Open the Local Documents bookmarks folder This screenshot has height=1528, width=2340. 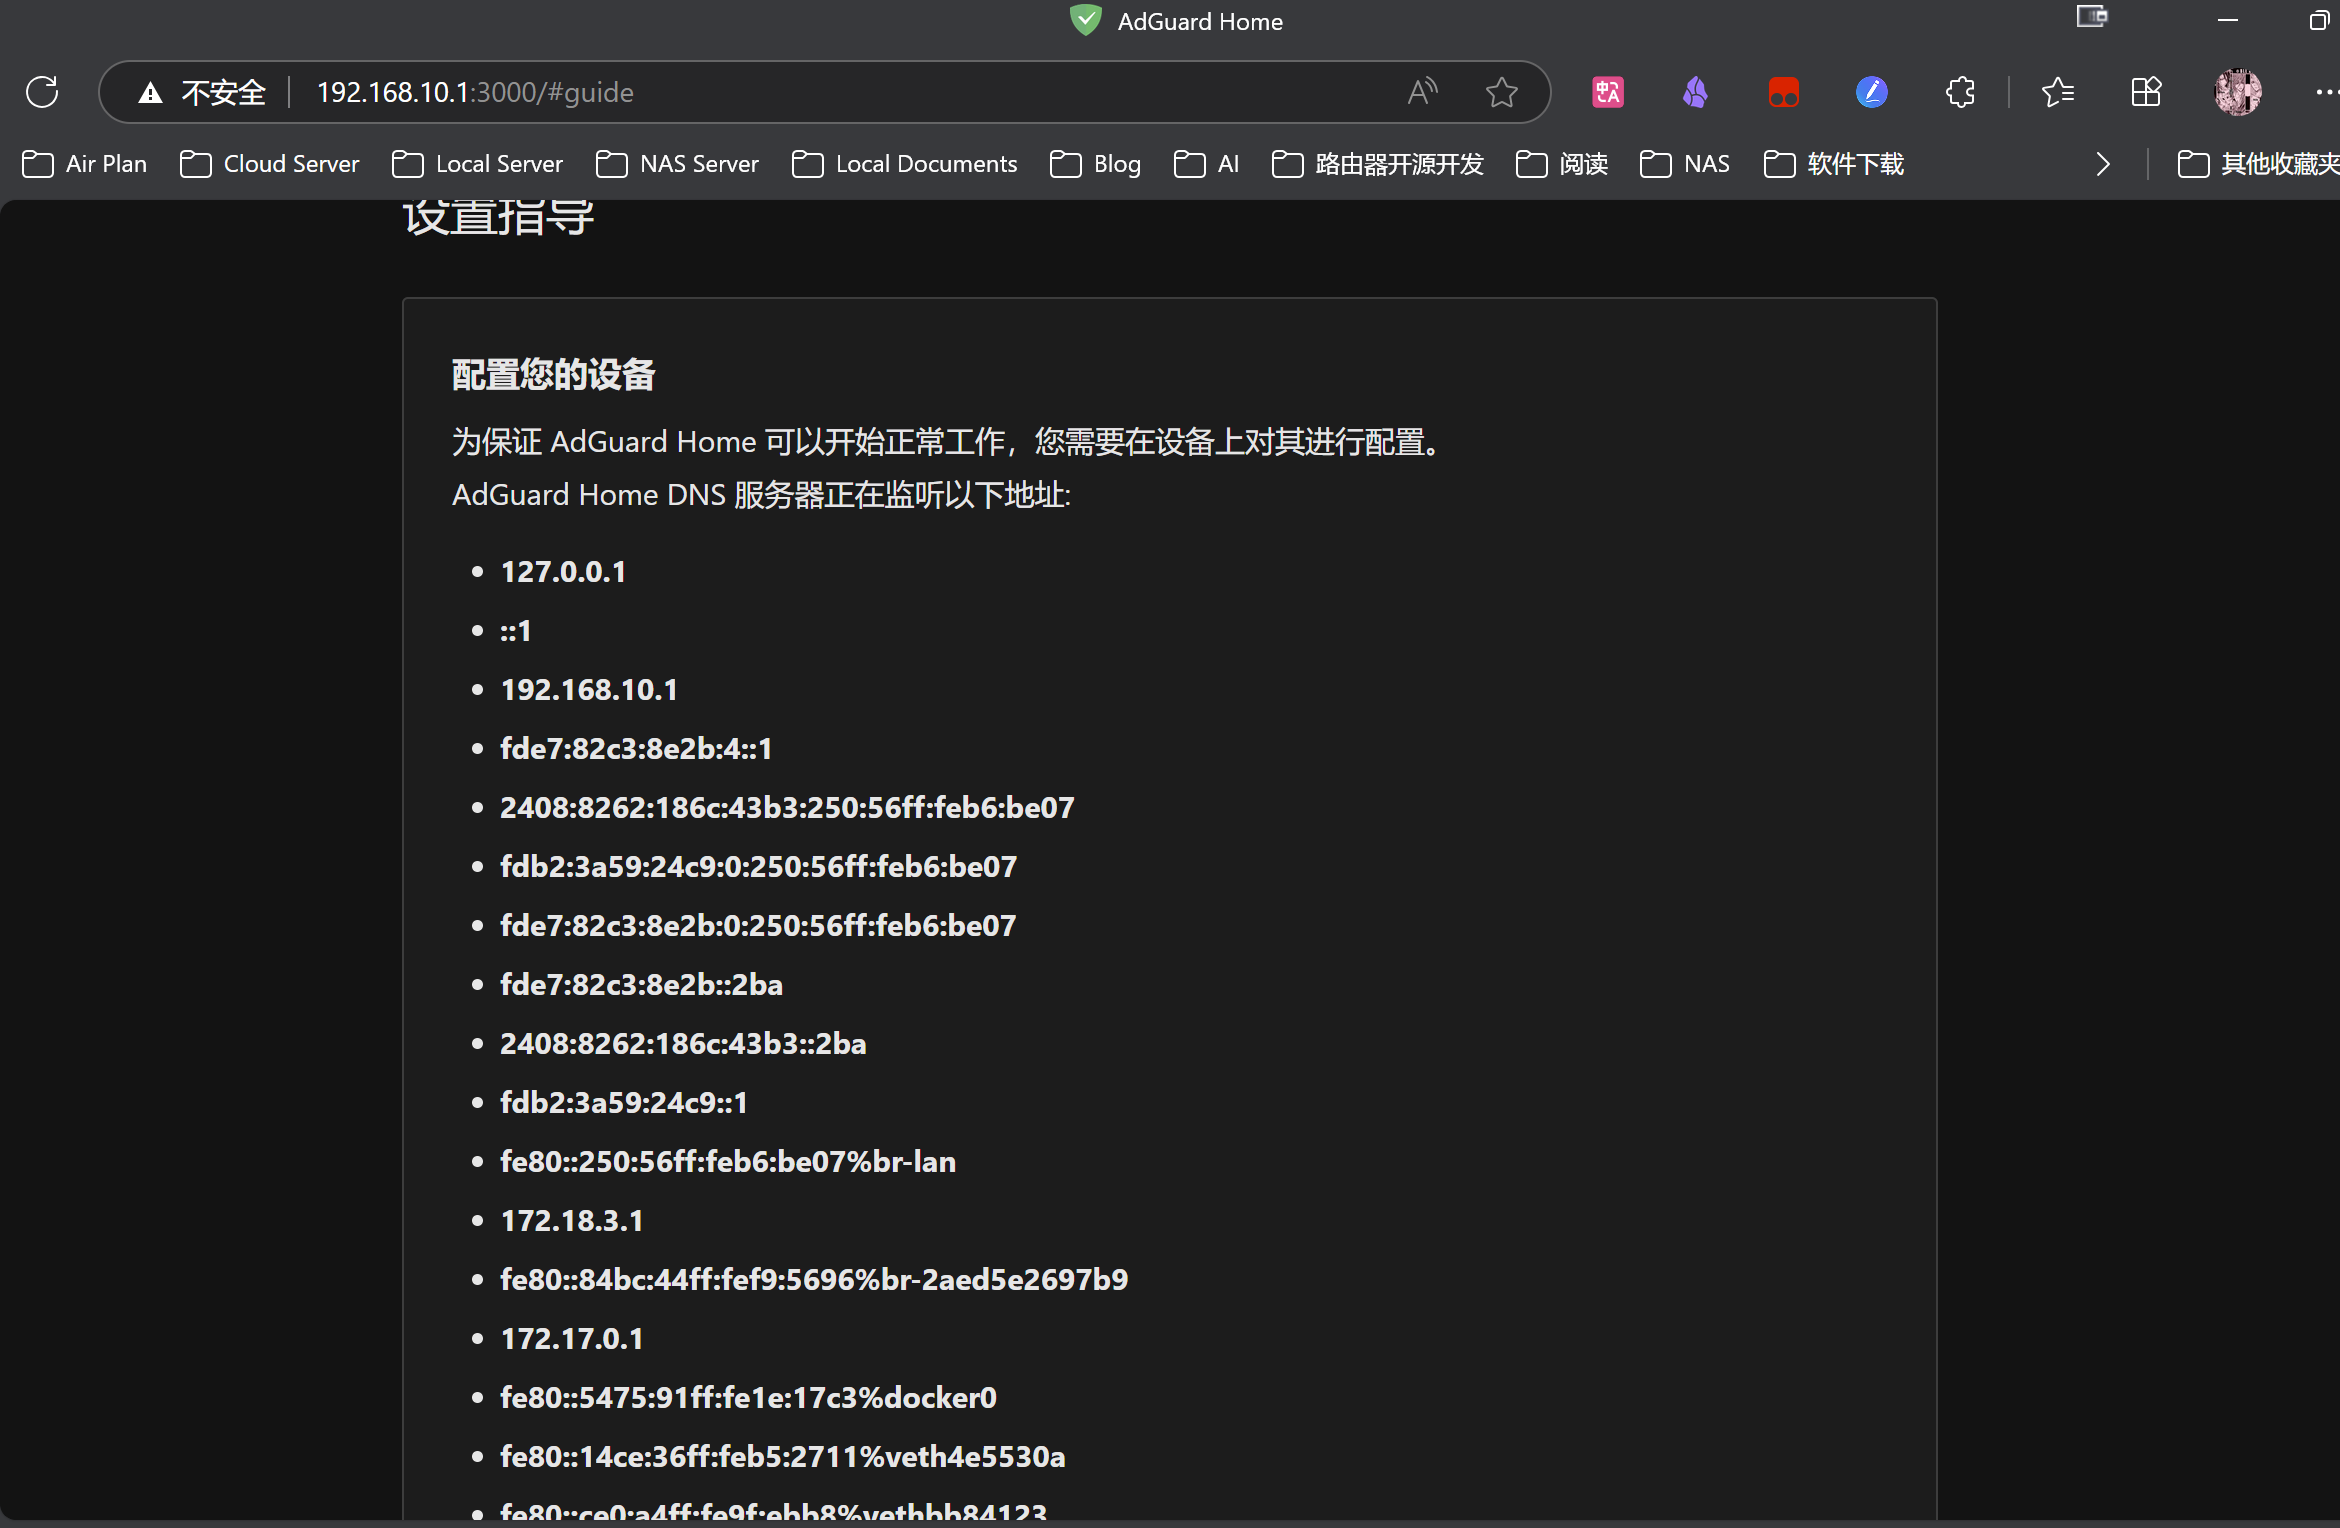904,164
